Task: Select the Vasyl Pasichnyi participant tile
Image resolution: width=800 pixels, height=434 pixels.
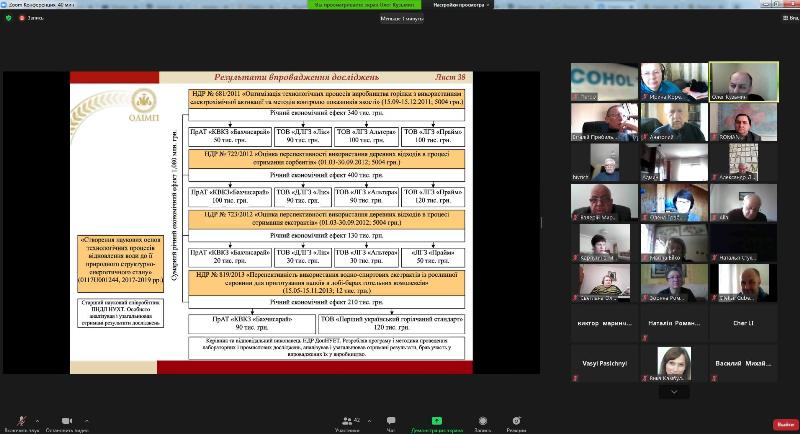Action: coord(604,363)
